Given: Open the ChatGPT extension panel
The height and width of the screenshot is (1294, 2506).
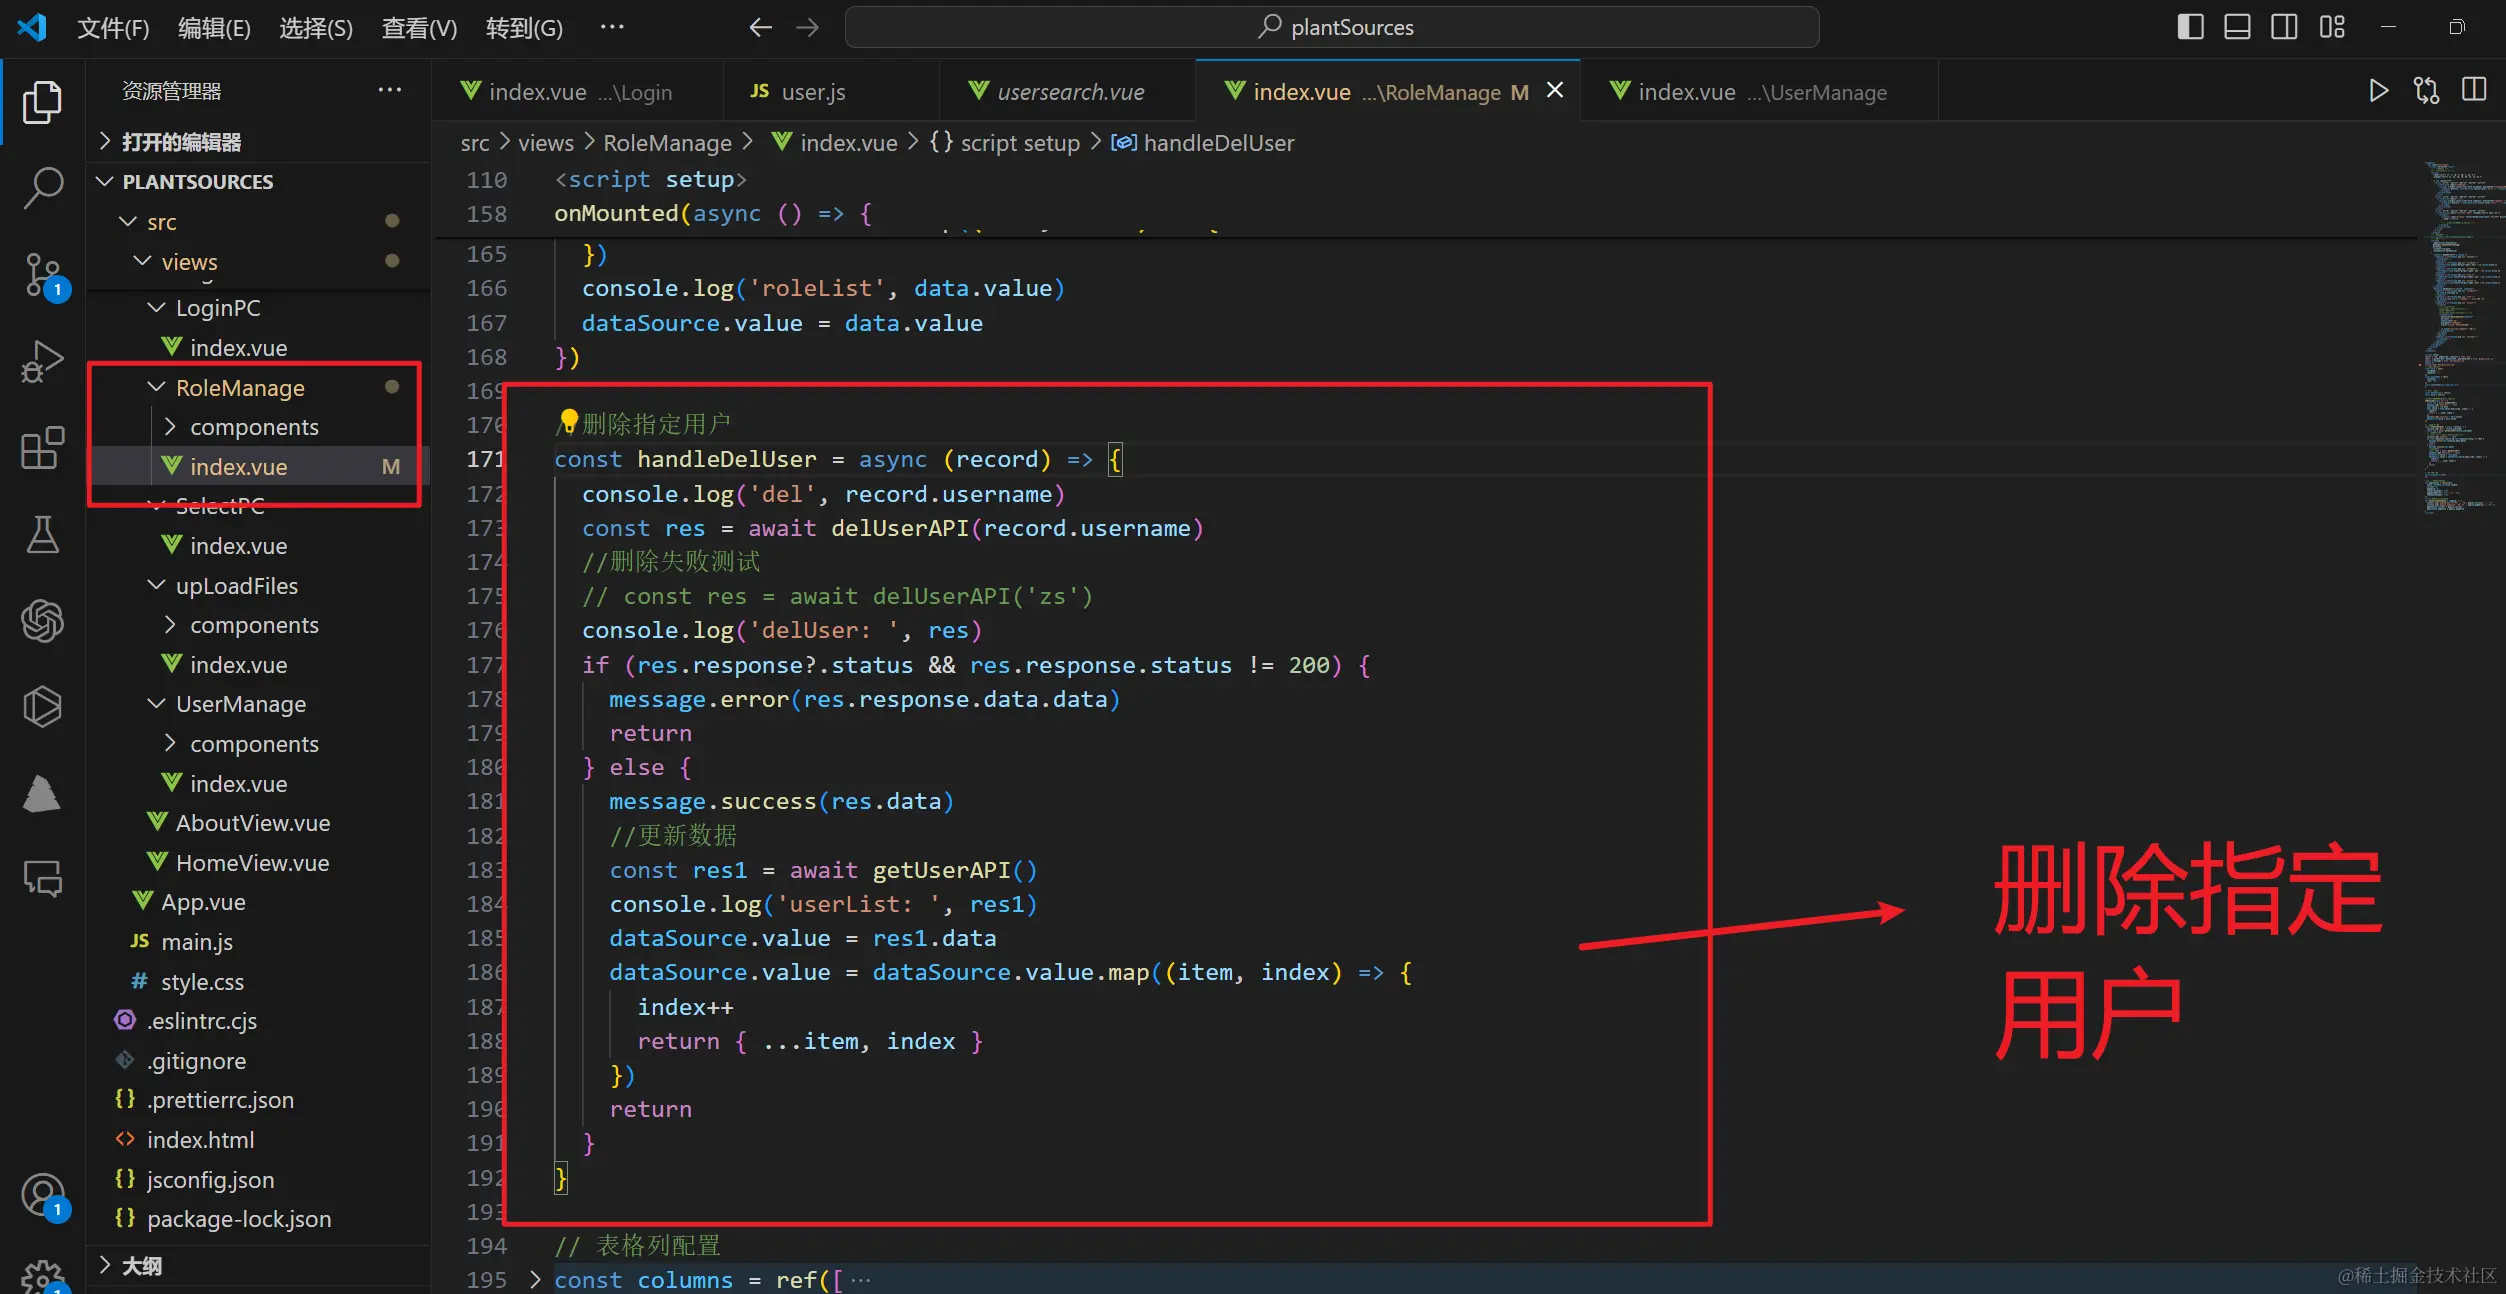Looking at the screenshot, I should tap(42, 621).
